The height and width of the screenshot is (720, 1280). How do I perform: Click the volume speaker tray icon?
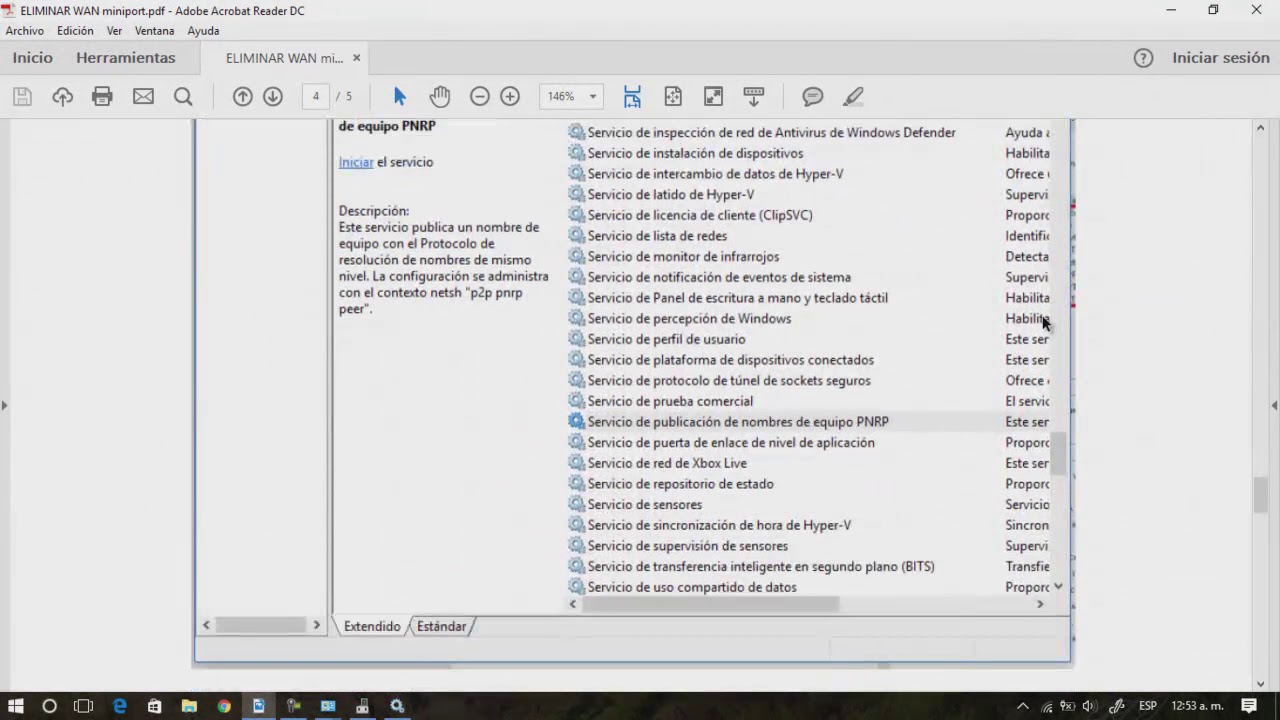point(1088,706)
